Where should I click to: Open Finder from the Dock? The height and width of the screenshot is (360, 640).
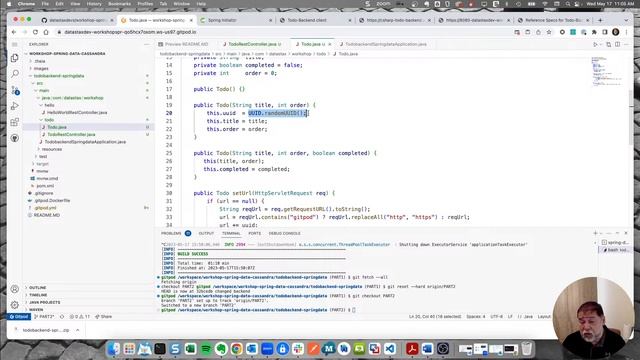point(114,349)
